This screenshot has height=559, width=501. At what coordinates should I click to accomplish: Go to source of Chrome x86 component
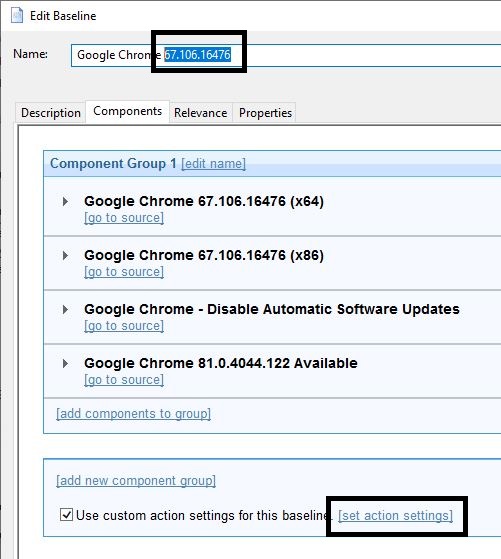(x=124, y=272)
